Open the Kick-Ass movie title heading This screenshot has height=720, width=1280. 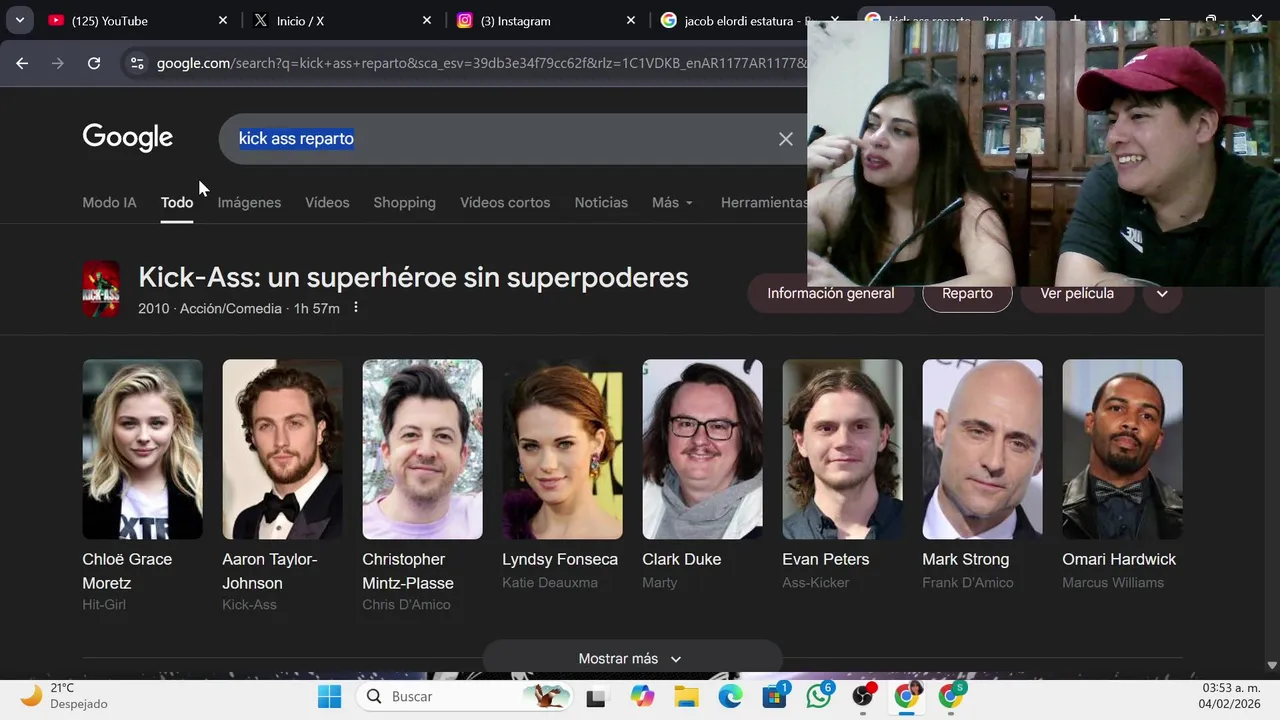pyautogui.click(x=413, y=277)
